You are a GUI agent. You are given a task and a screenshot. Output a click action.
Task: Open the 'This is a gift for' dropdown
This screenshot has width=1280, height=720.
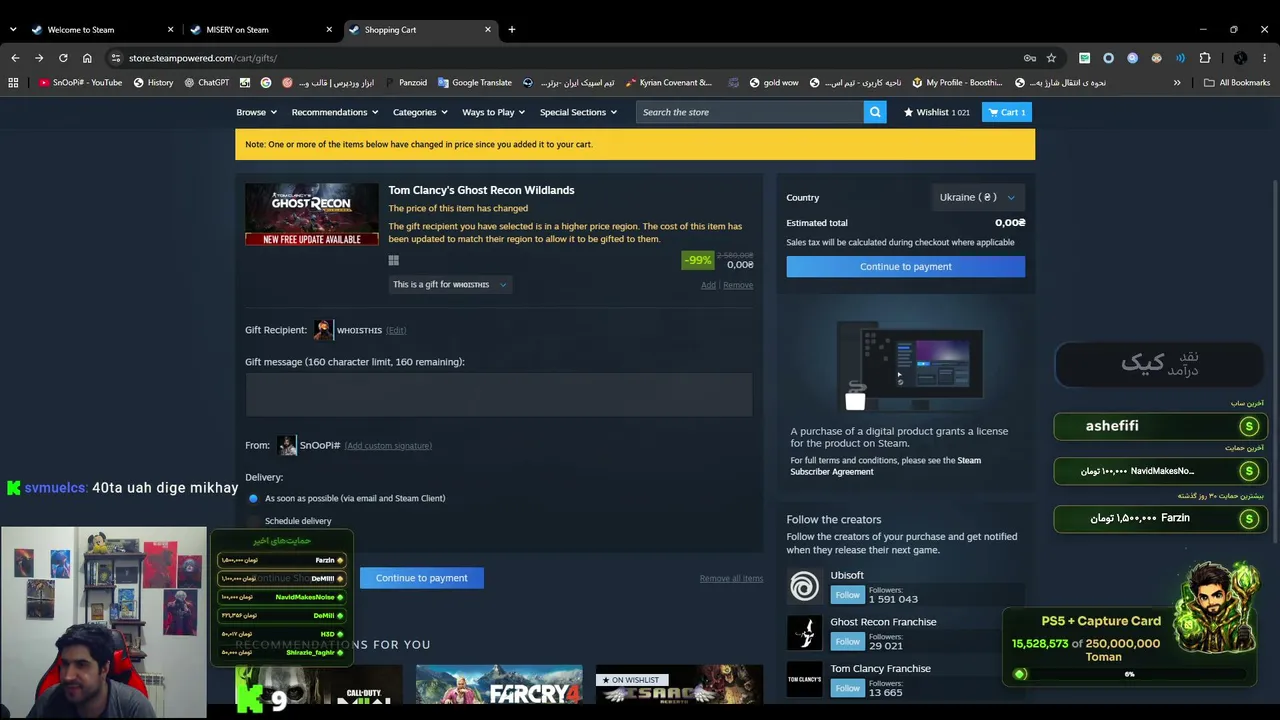pyautogui.click(x=450, y=285)
